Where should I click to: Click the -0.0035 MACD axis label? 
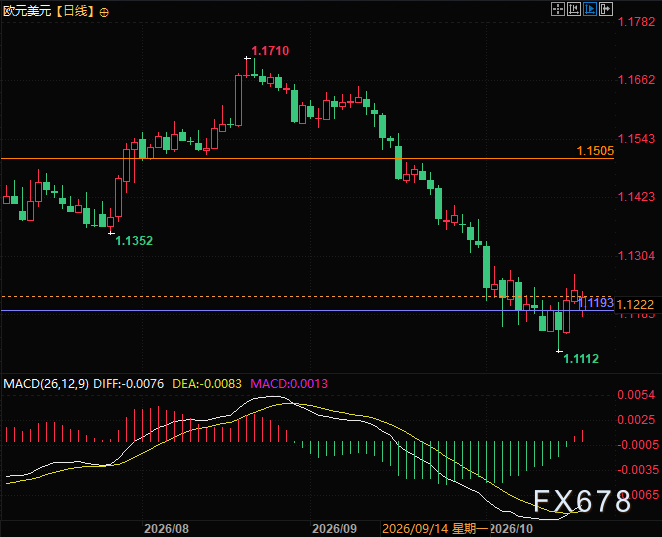coord(638,469)
